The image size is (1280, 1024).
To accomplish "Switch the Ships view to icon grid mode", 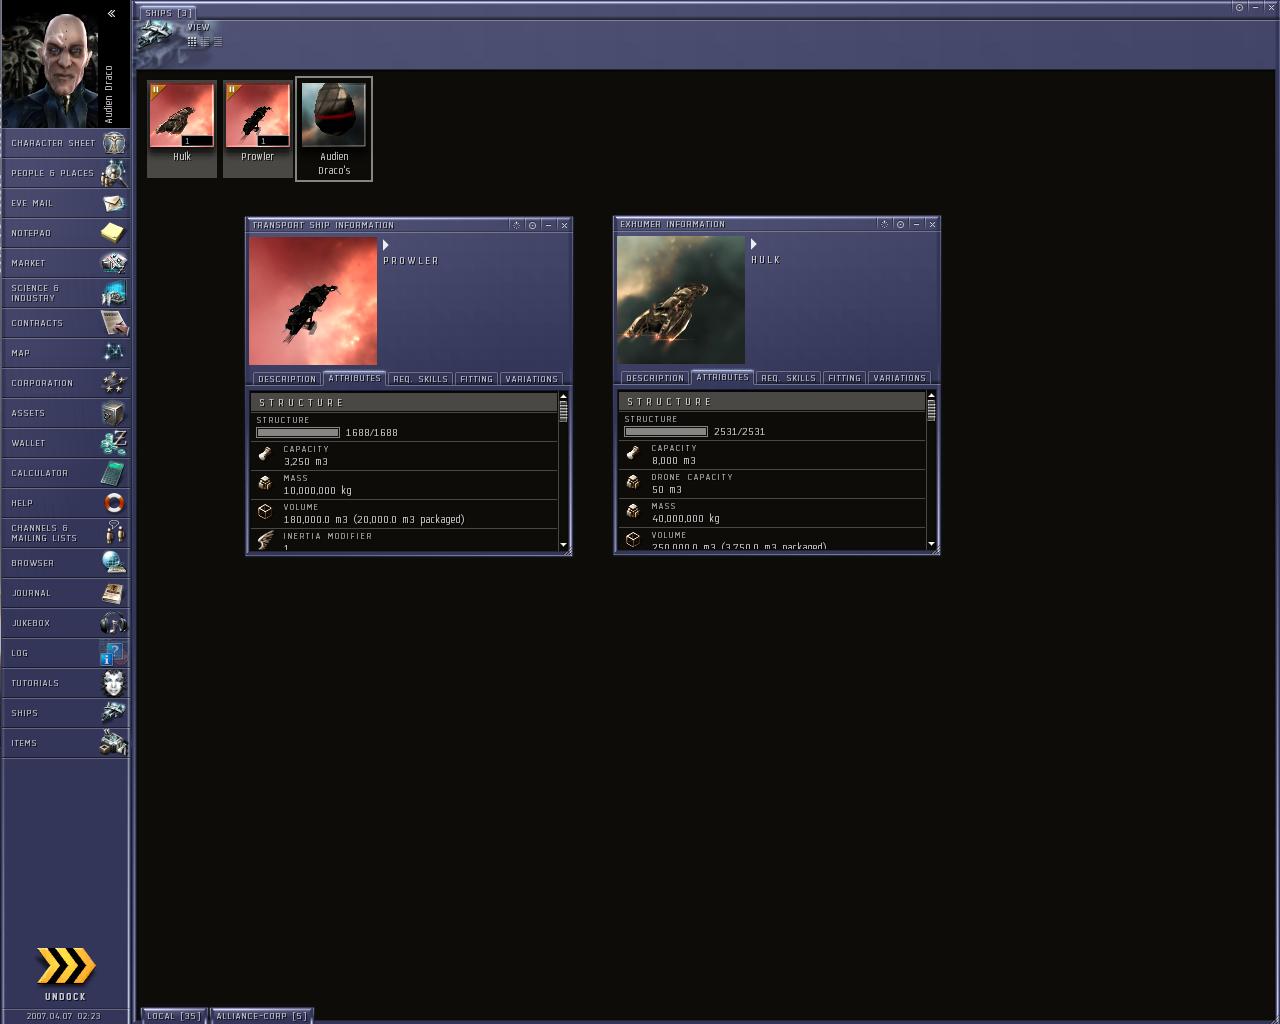I will coord(192,42).
